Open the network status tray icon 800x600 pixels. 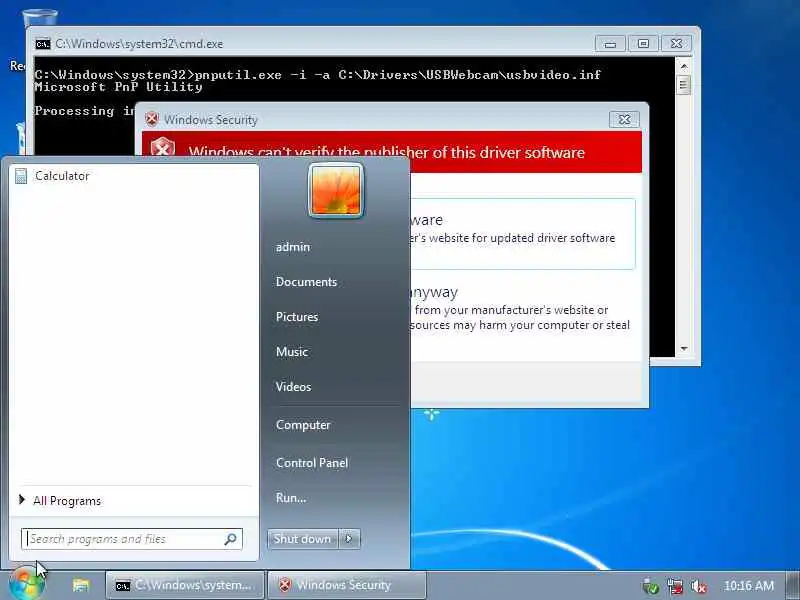pyautogui.click(x=674, y=586)
